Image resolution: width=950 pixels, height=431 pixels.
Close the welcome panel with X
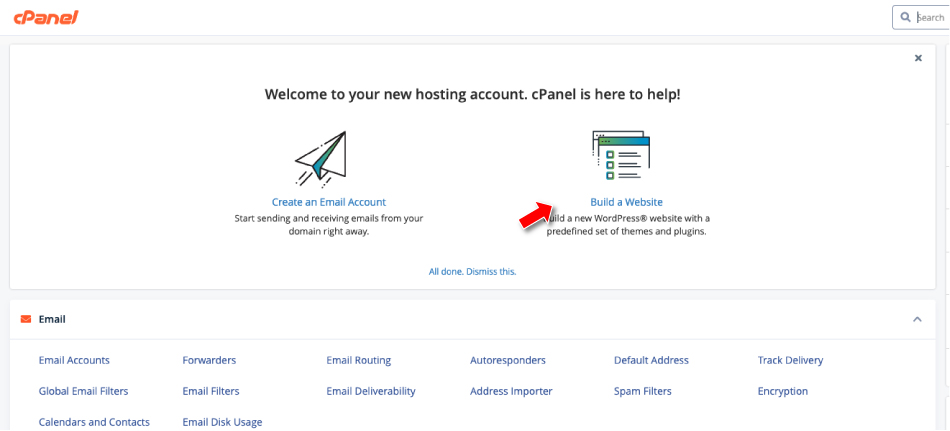point(918,58)
